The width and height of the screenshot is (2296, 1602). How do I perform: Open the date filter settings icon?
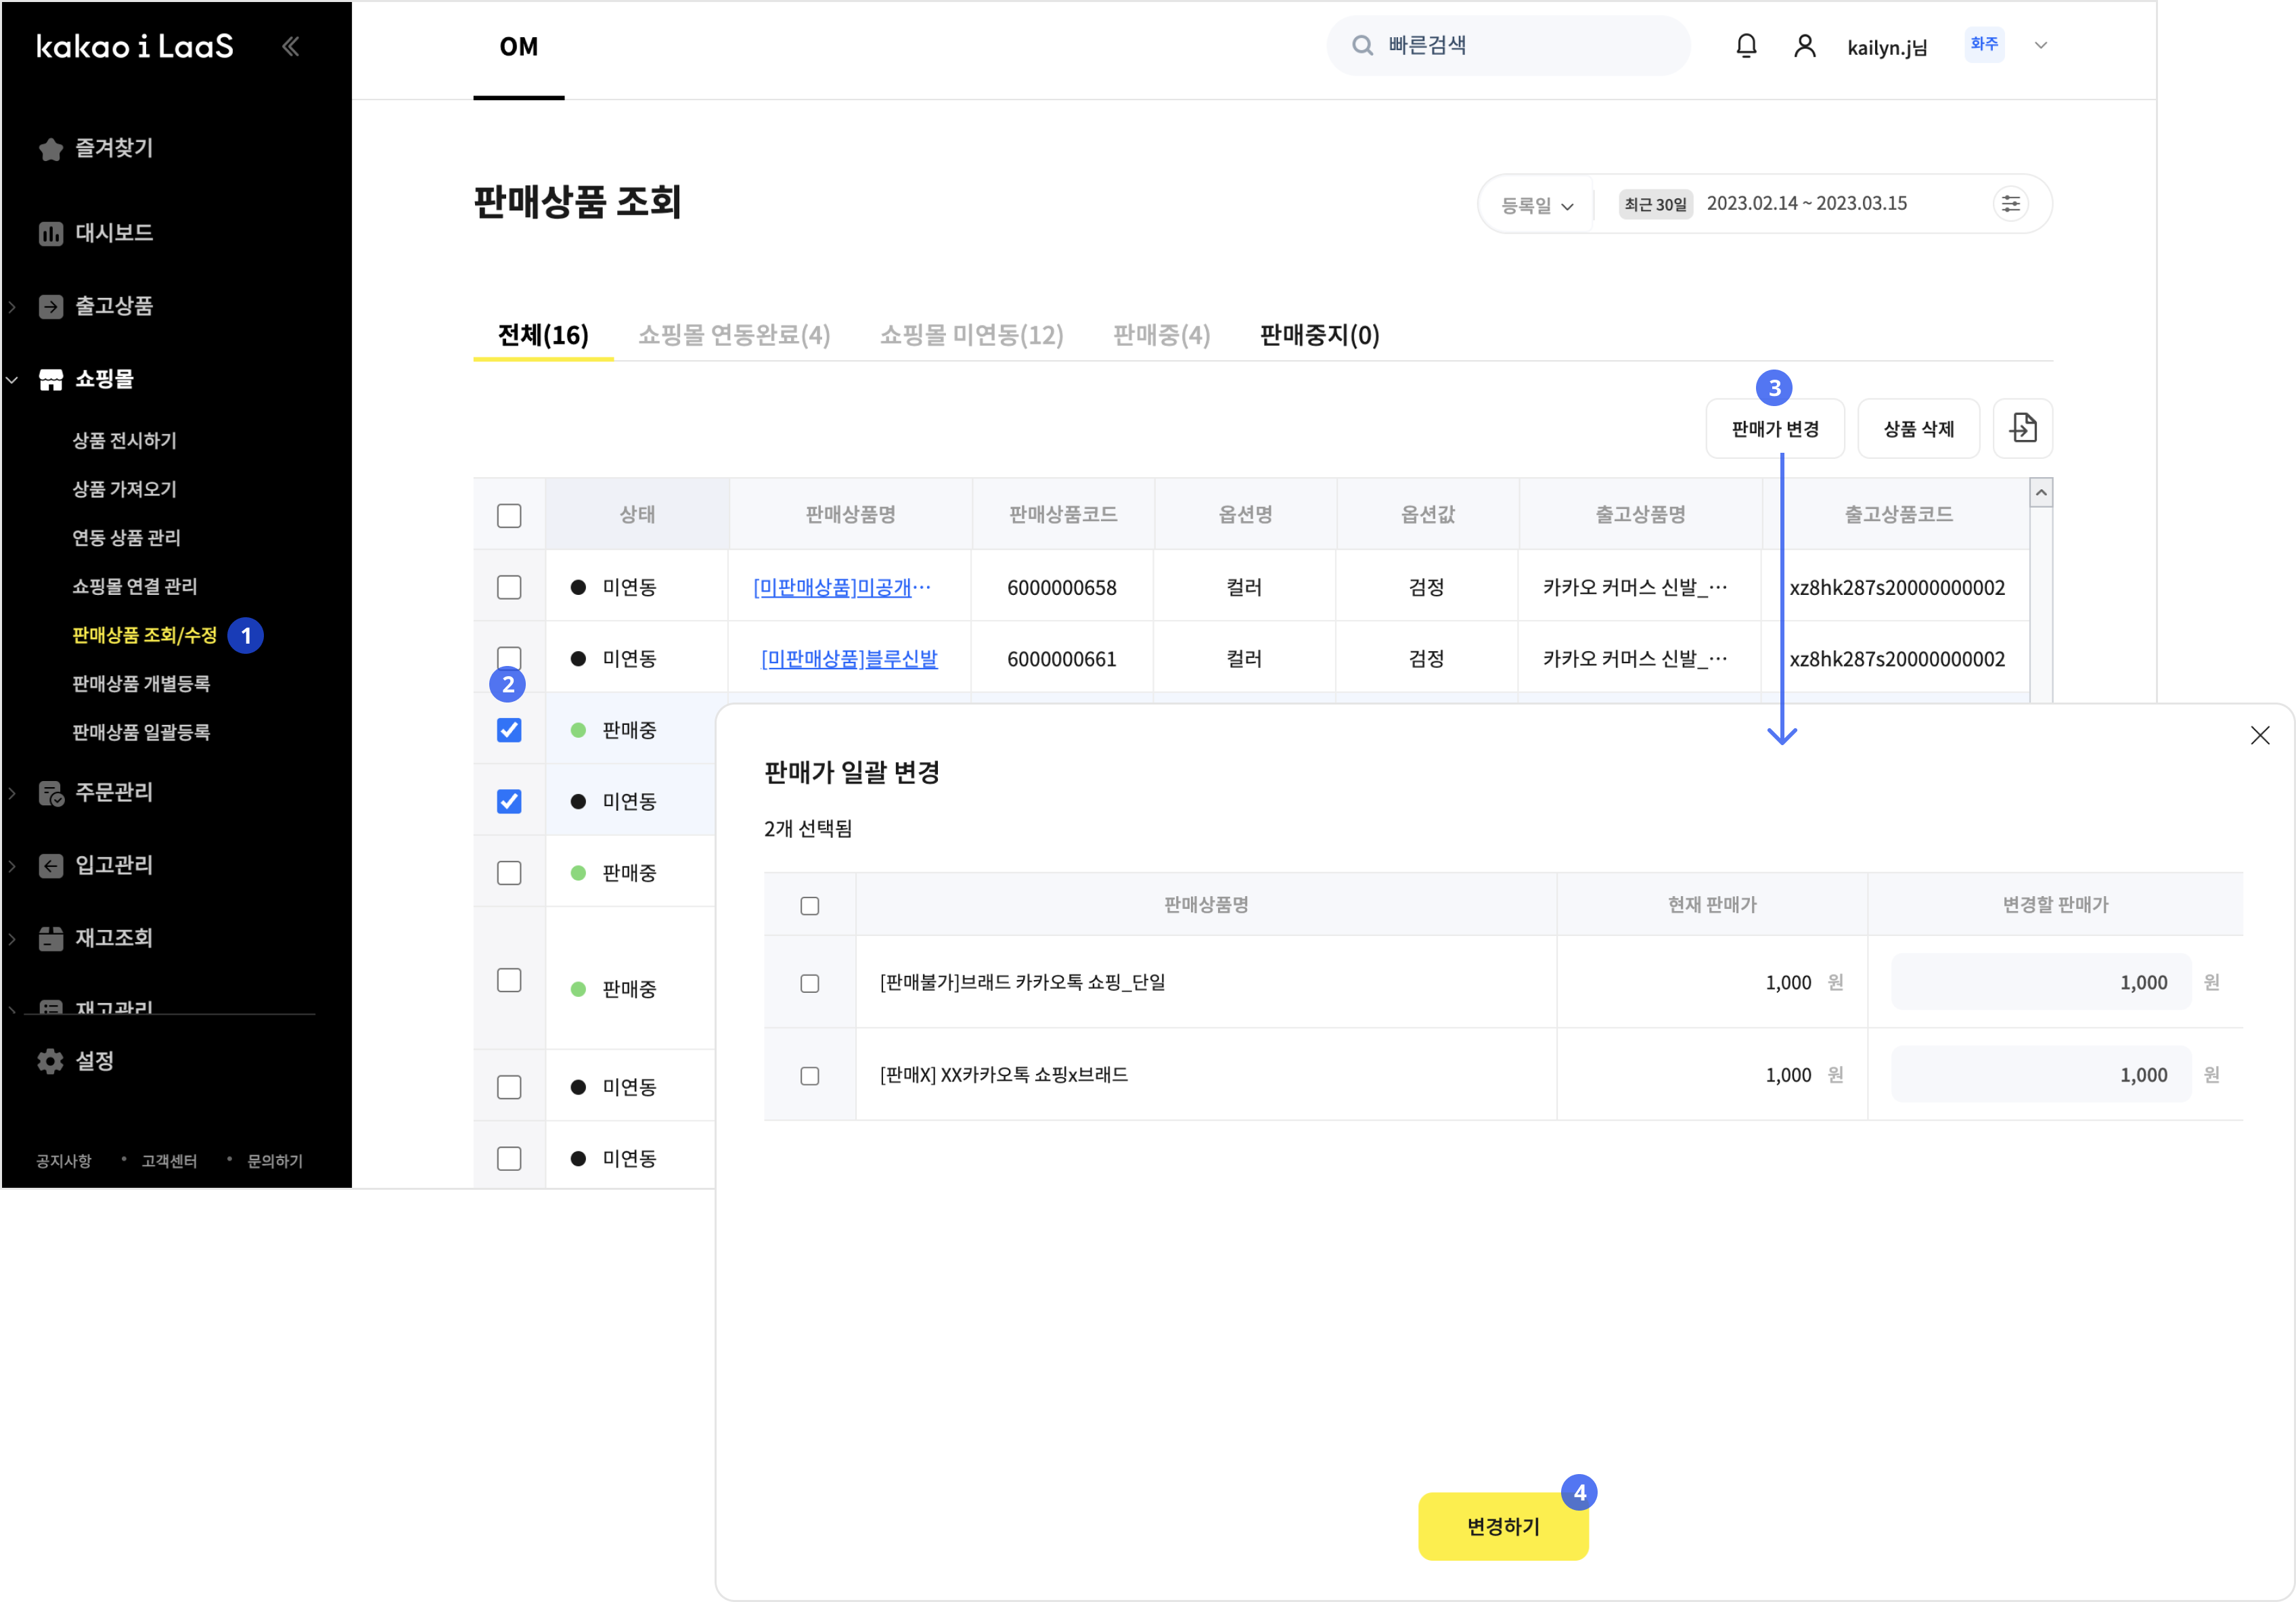coord(2010,204)
